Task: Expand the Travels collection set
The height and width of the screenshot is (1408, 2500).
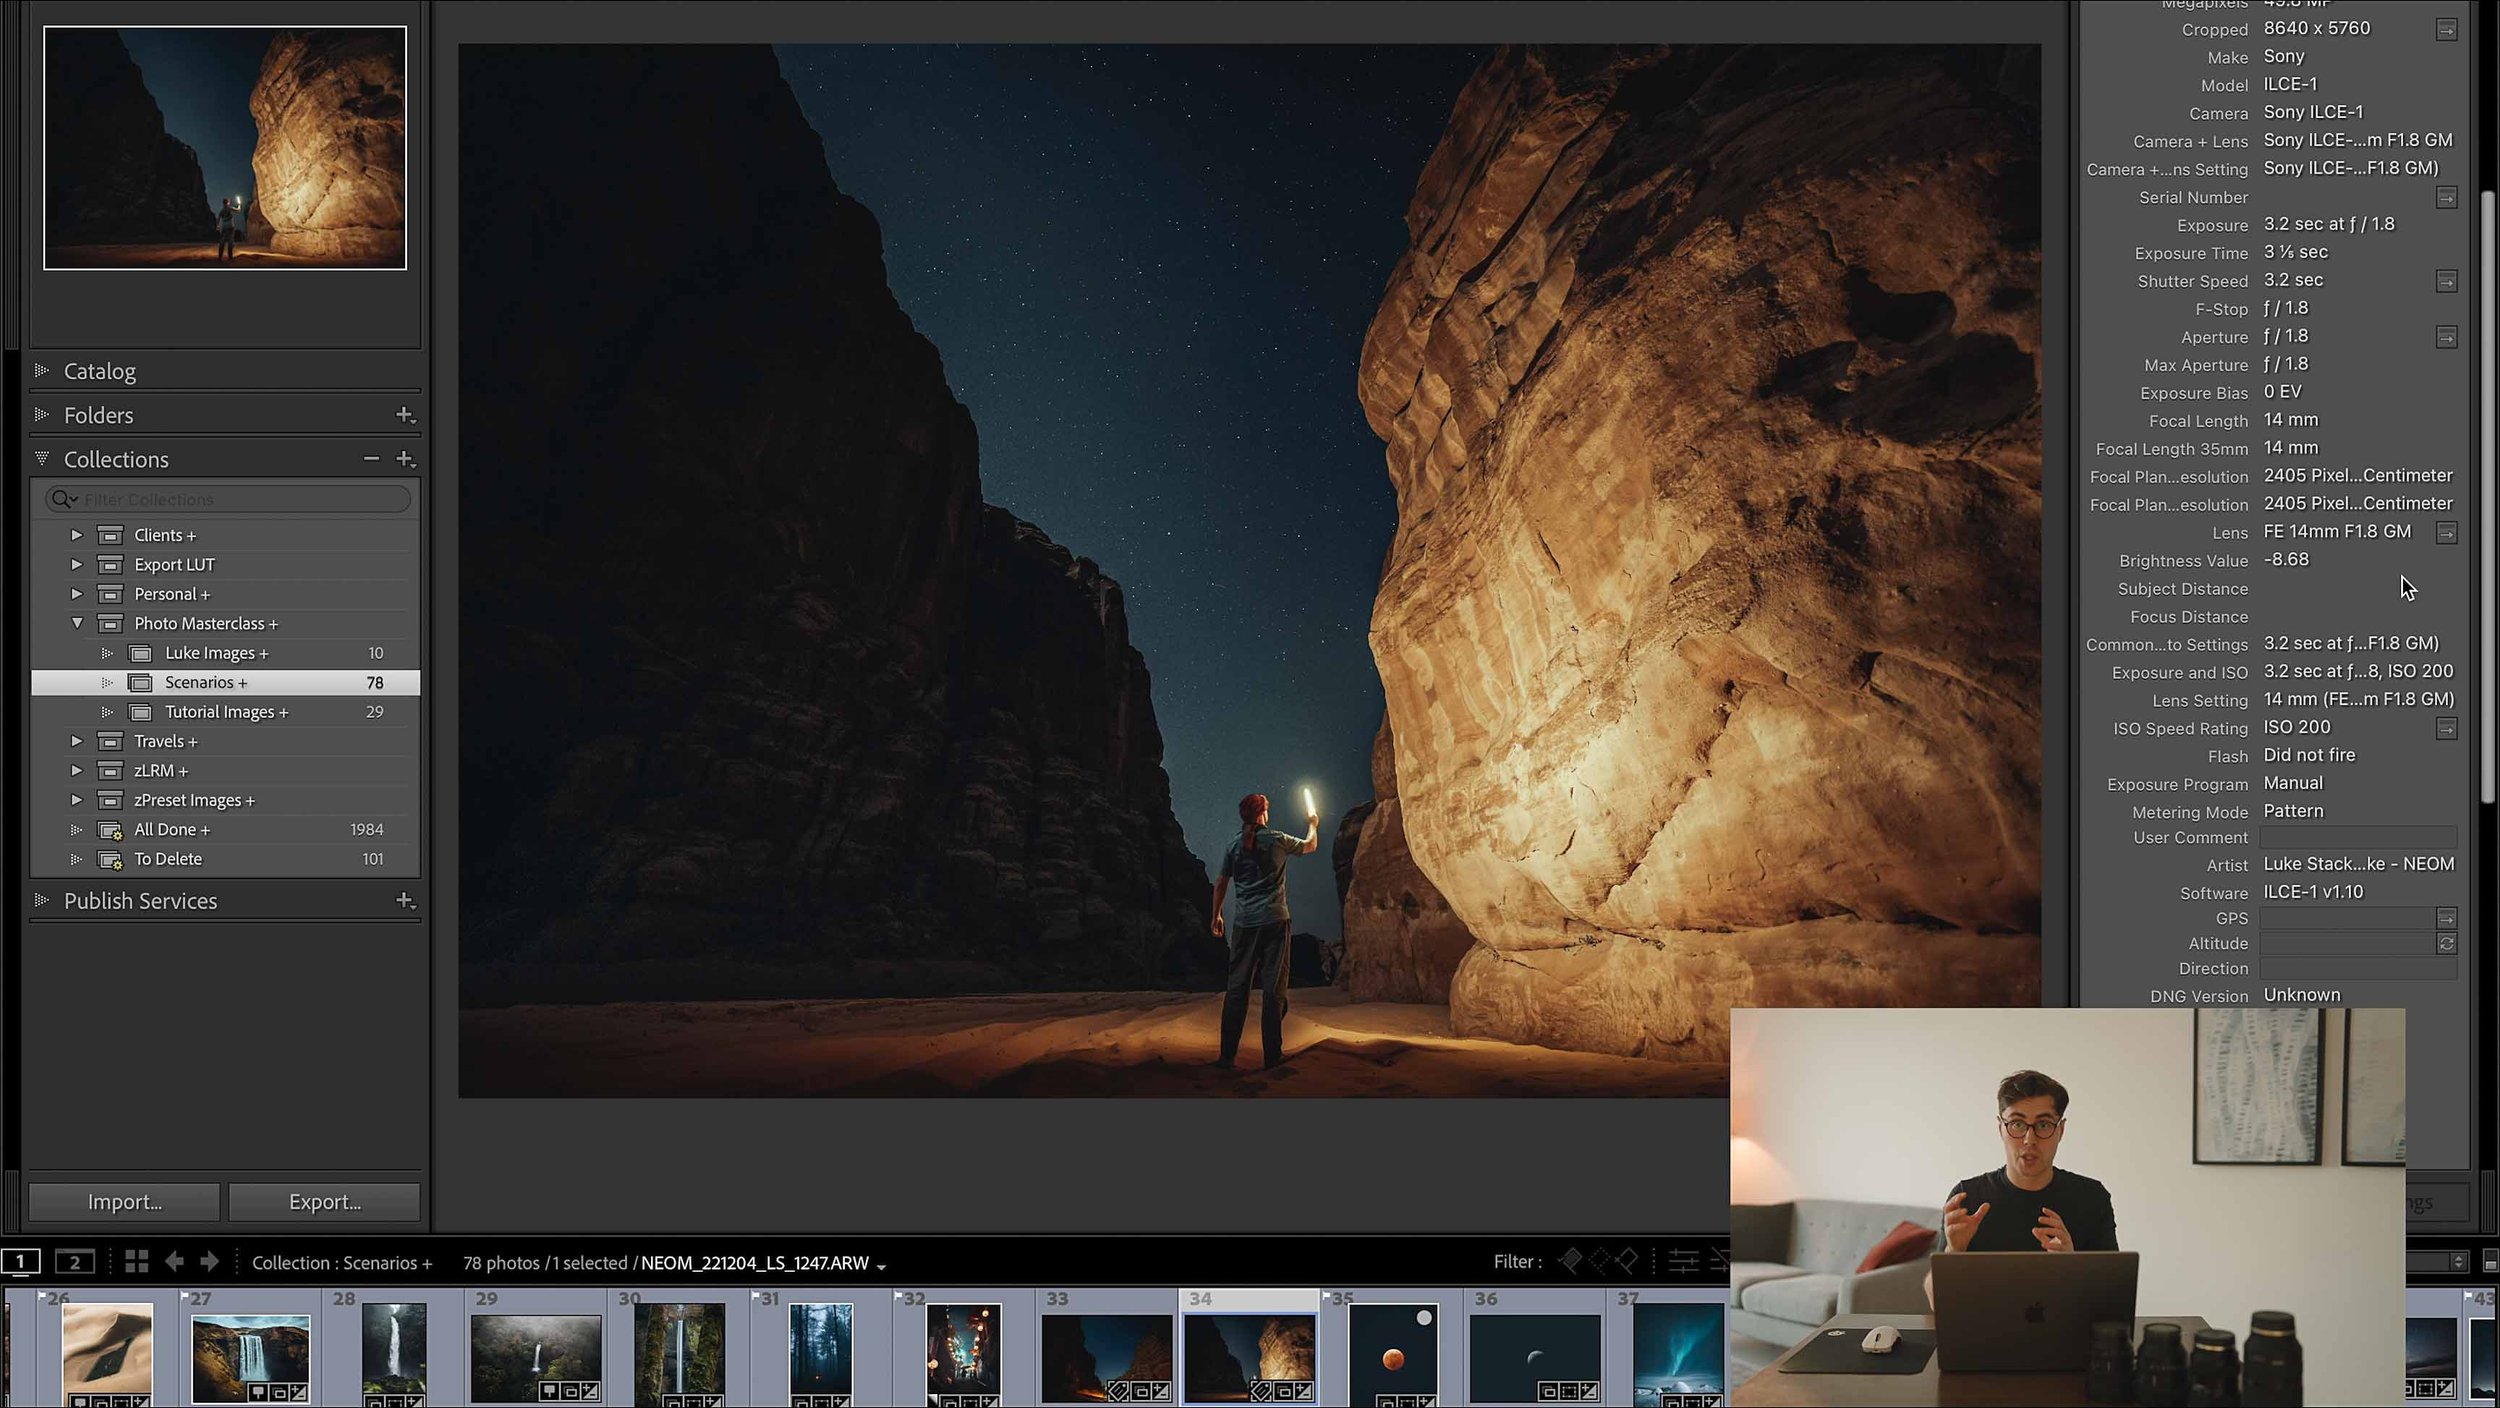Action: click(x=77, y=741)
